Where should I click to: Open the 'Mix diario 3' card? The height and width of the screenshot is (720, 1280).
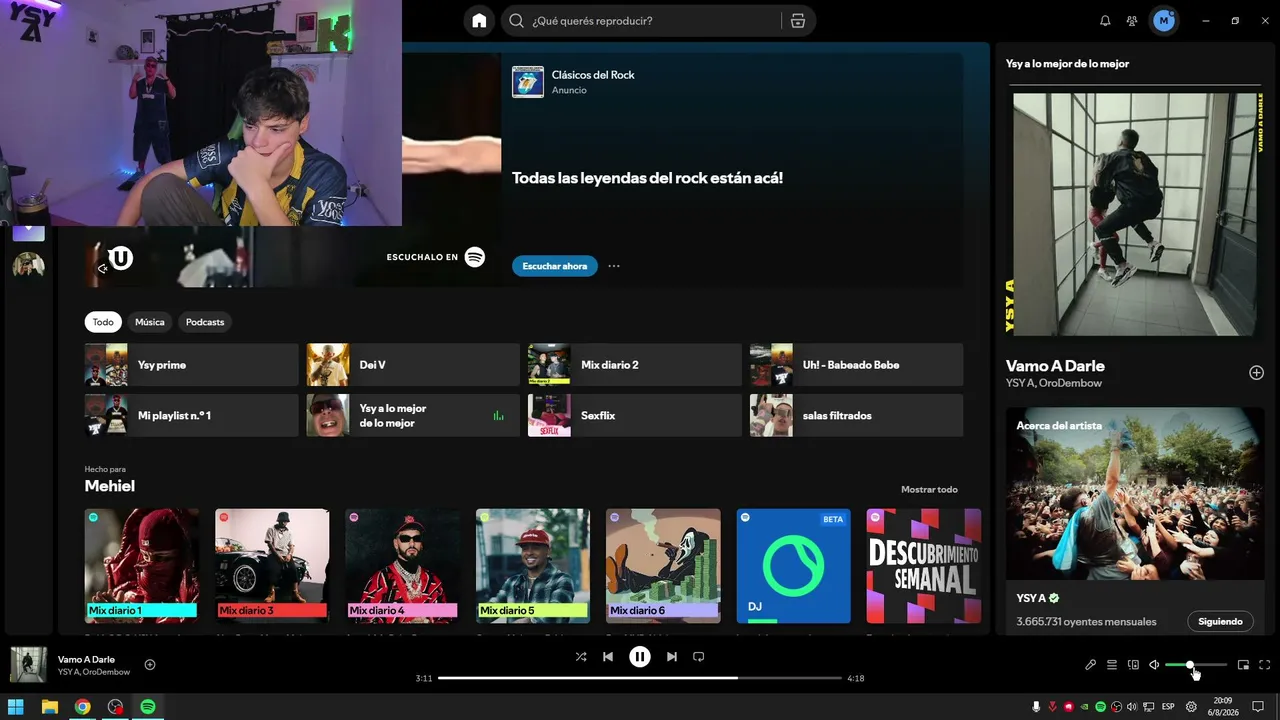[x=272, y=566]
